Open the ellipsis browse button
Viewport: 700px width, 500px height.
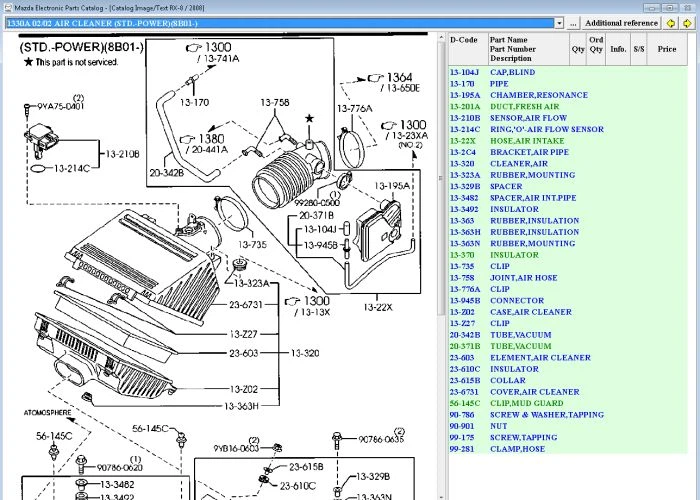pyautogui.click(x=573, y=22)
